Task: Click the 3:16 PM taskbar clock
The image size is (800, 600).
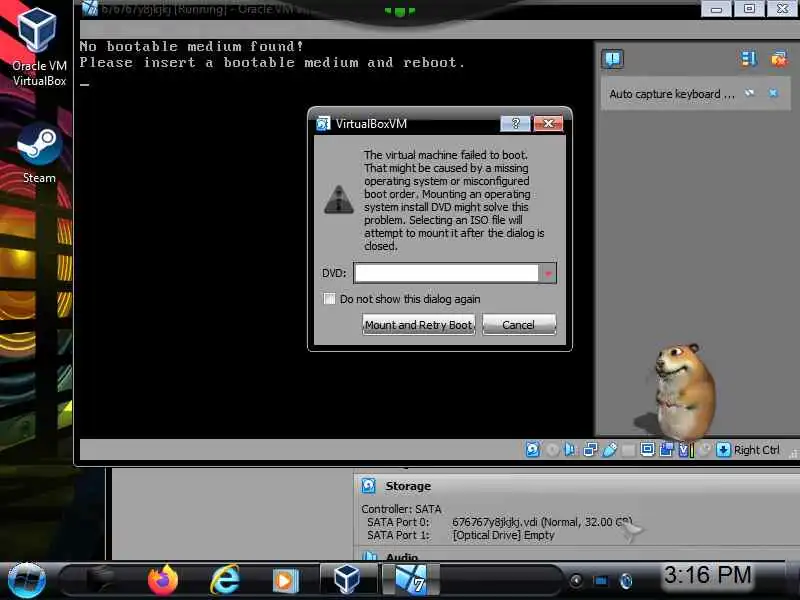Action: click(x=707, y=575)
